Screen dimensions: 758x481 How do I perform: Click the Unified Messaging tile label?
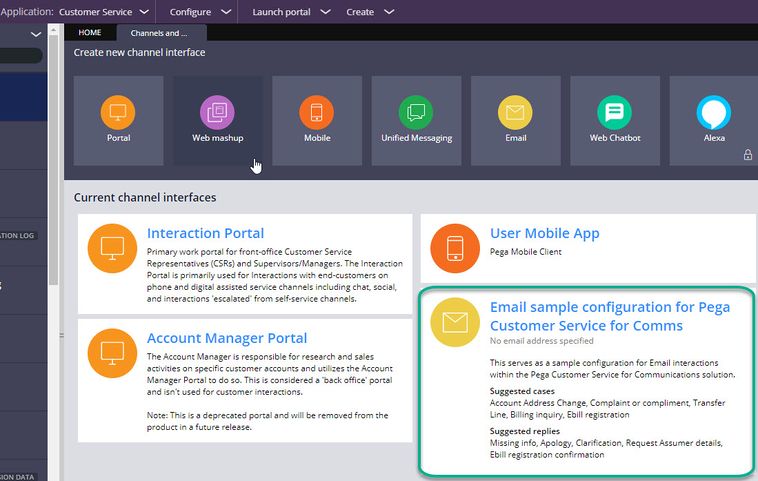point(416,138)
